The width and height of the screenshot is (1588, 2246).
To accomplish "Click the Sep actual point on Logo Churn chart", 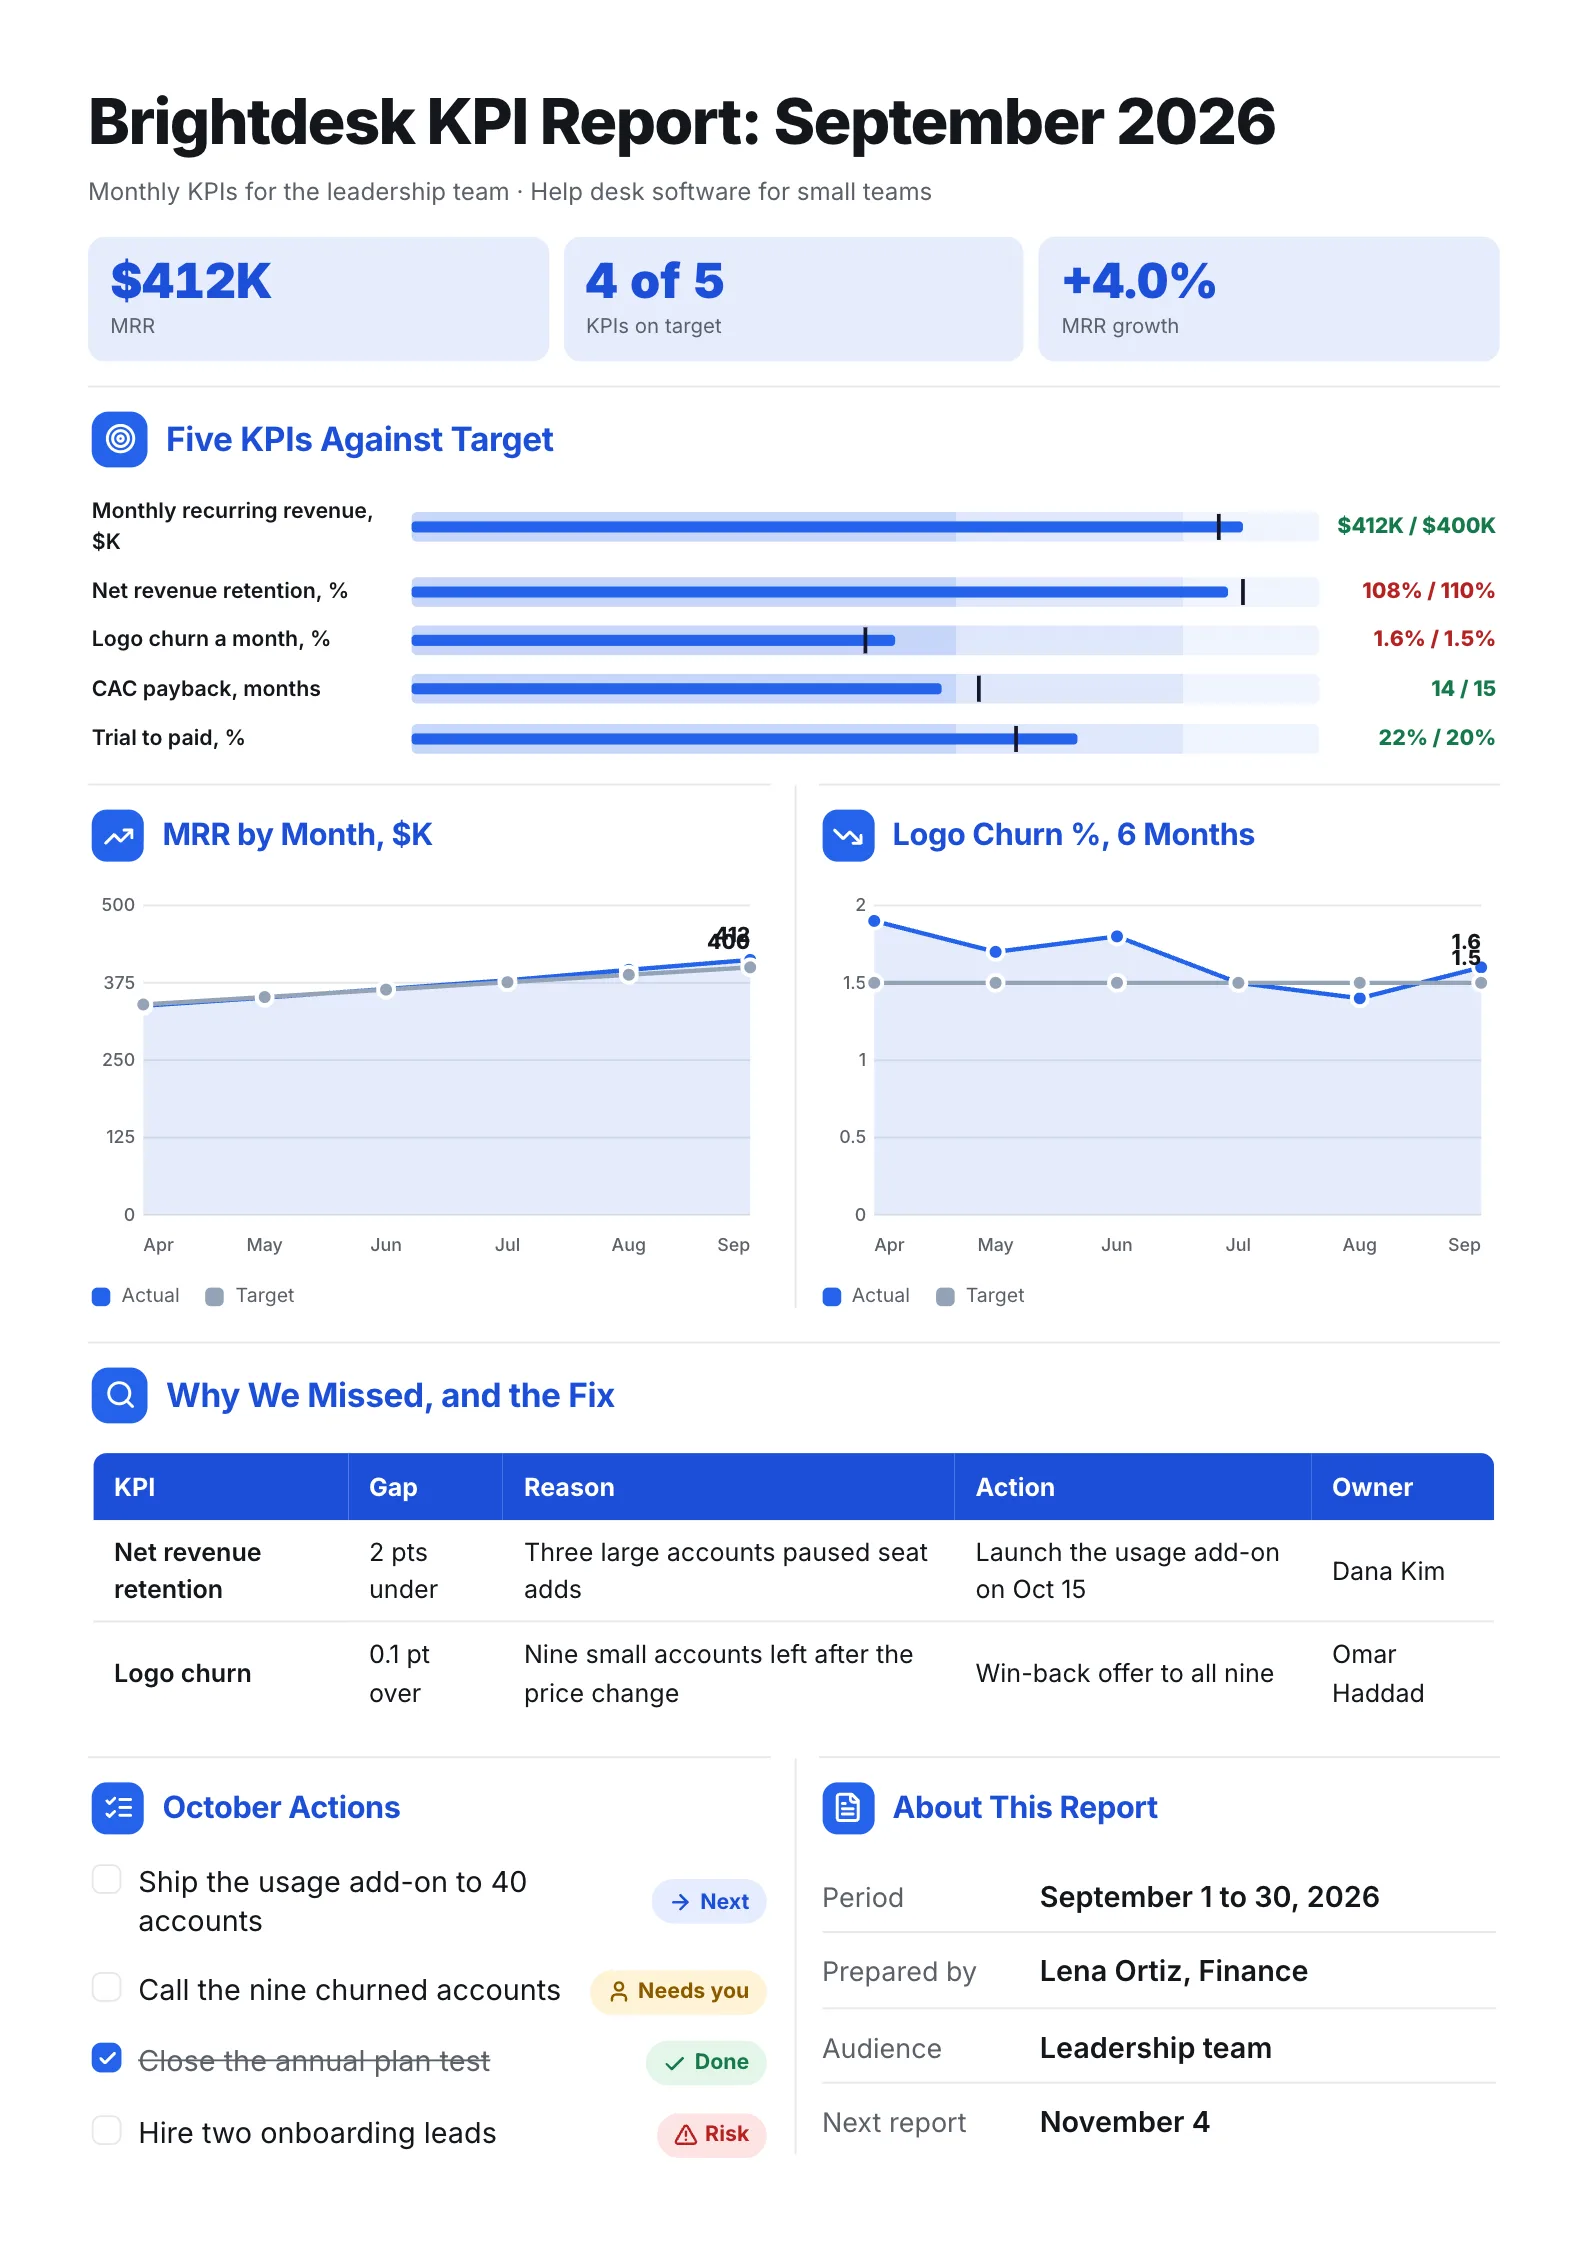I will pos(1481,967).
